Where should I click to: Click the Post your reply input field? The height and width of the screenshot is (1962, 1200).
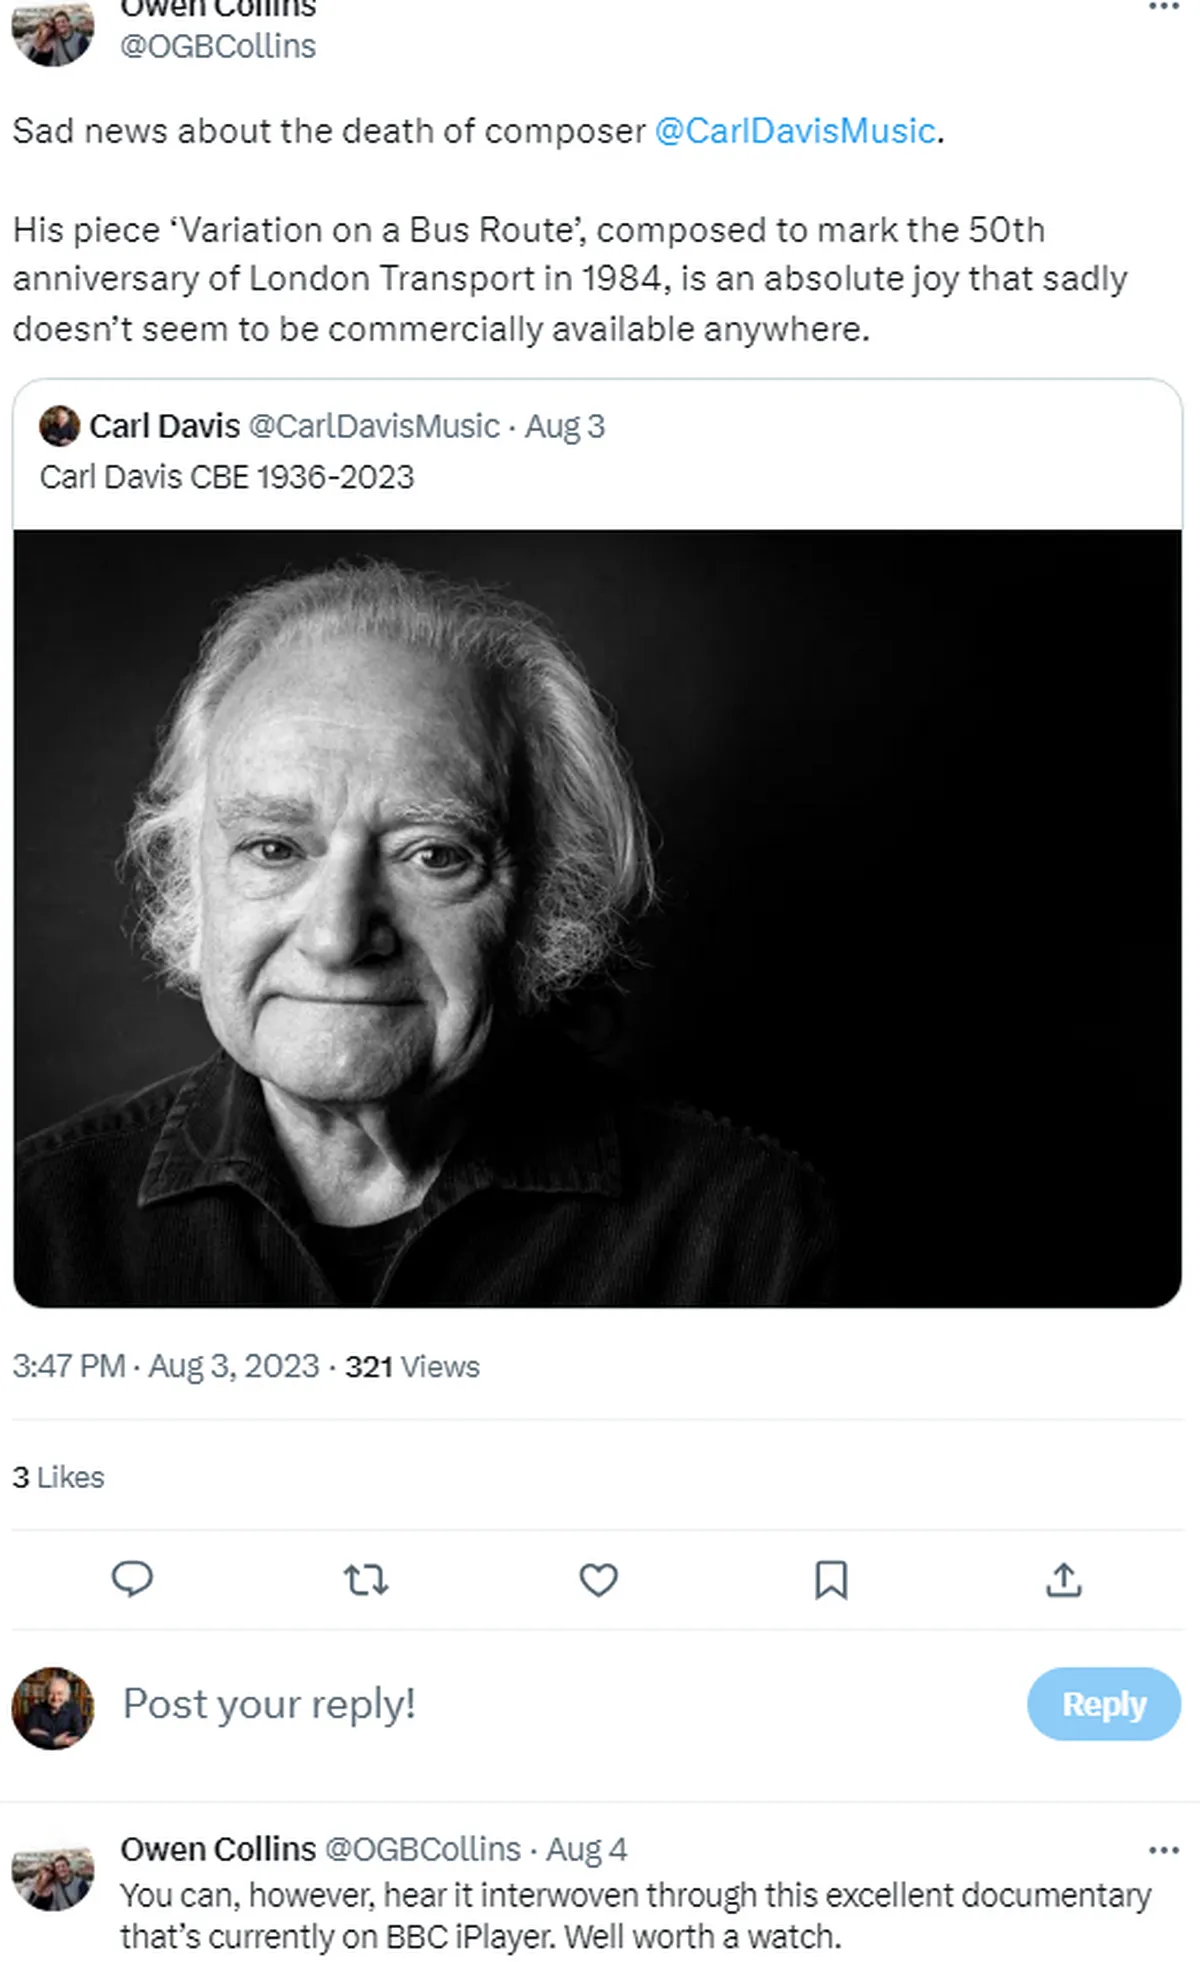click(268, 1705)
